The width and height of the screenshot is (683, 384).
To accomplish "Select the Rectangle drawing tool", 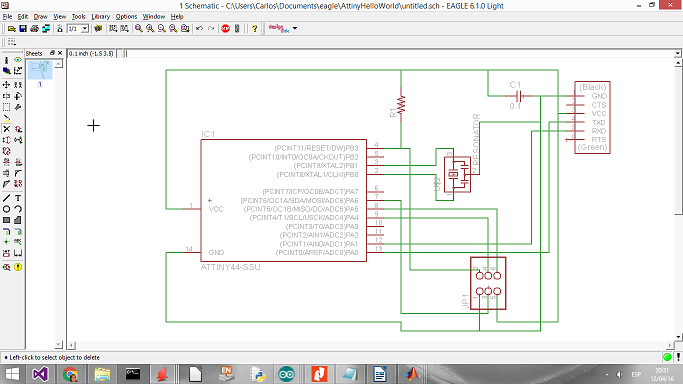I will 7,220.
